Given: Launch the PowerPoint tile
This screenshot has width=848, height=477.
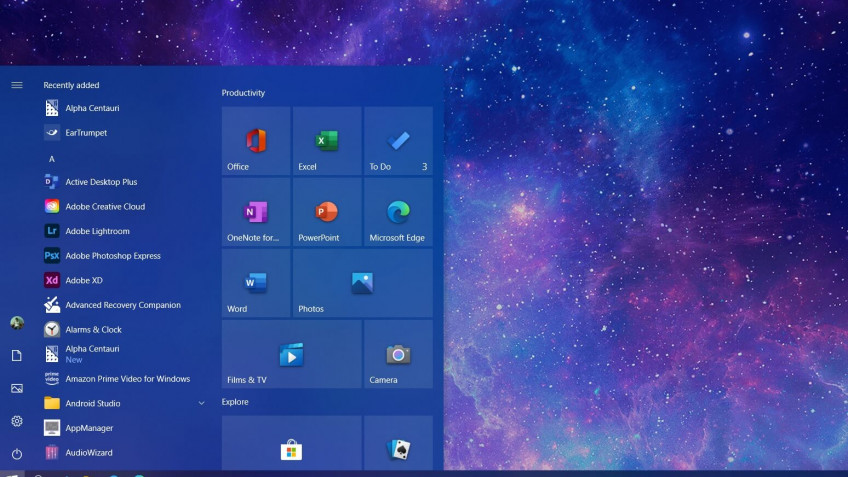Looking at the screenshot, I should [x=327, y=212].
